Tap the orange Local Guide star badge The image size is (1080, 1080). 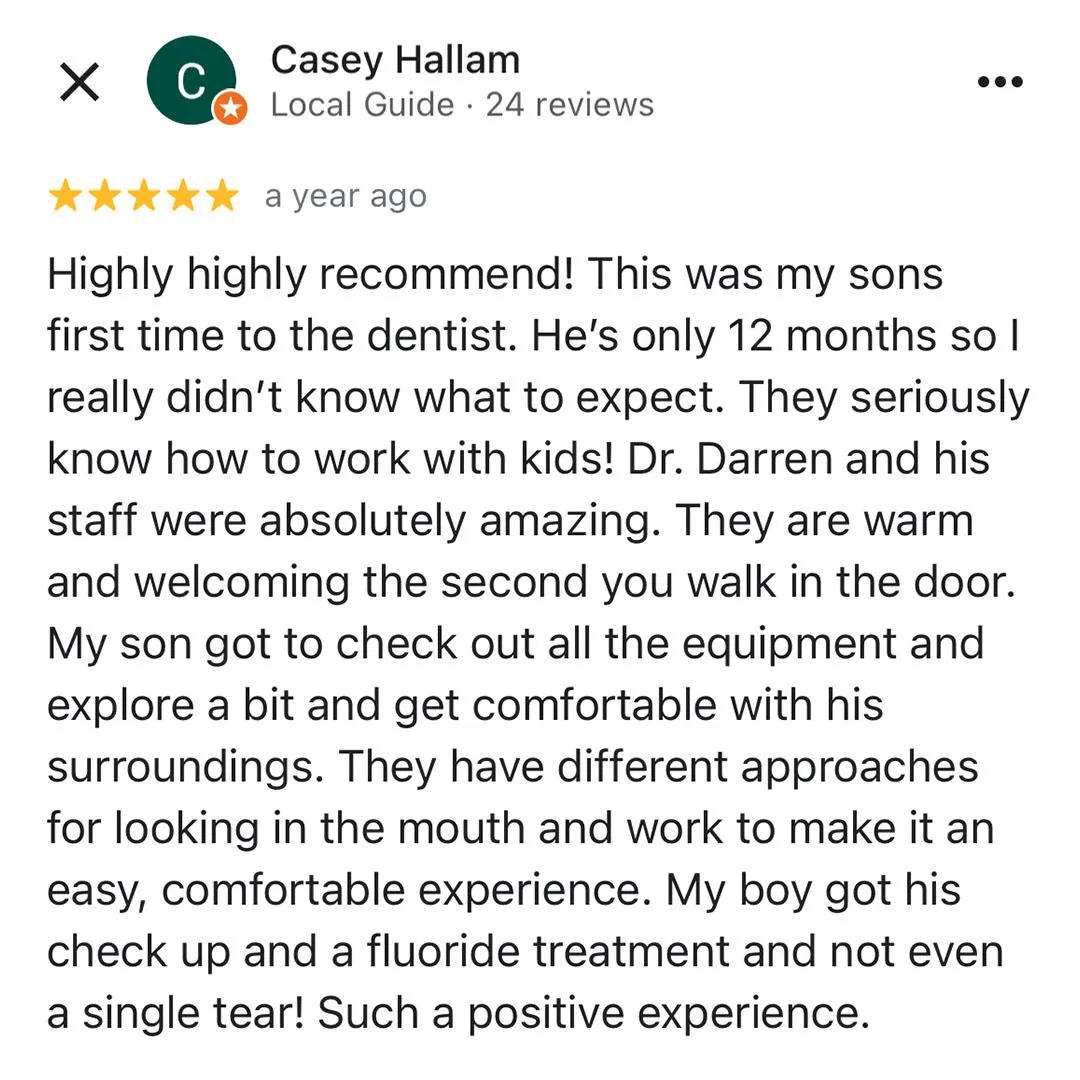click(230, 108)
